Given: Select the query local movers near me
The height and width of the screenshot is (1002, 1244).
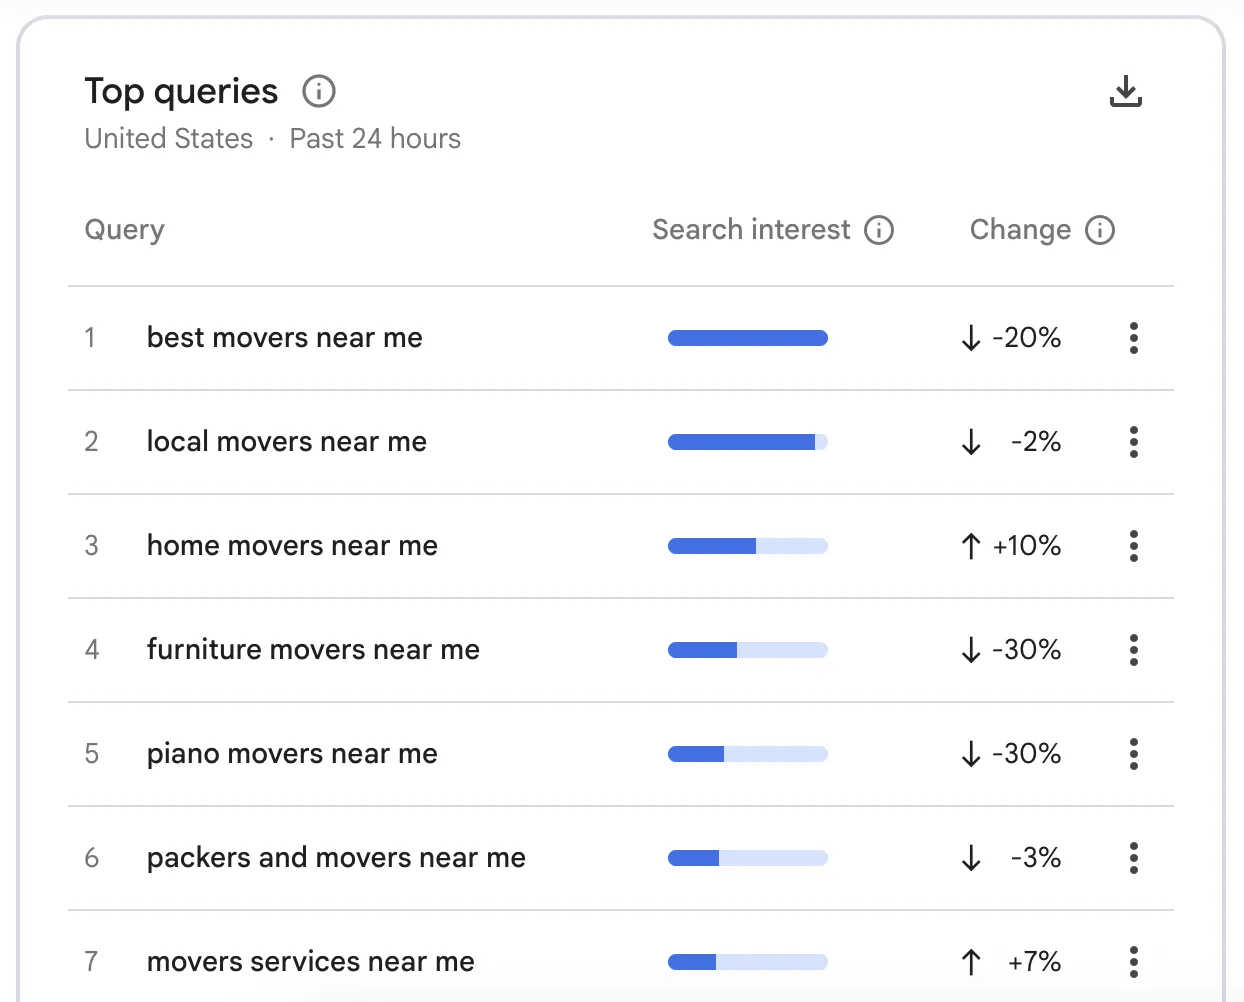Looking at the screenshot, I should click(287, 442).
